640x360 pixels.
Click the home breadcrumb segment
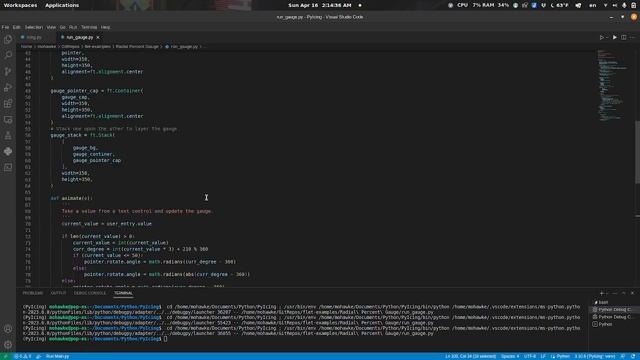pos(27,47)
